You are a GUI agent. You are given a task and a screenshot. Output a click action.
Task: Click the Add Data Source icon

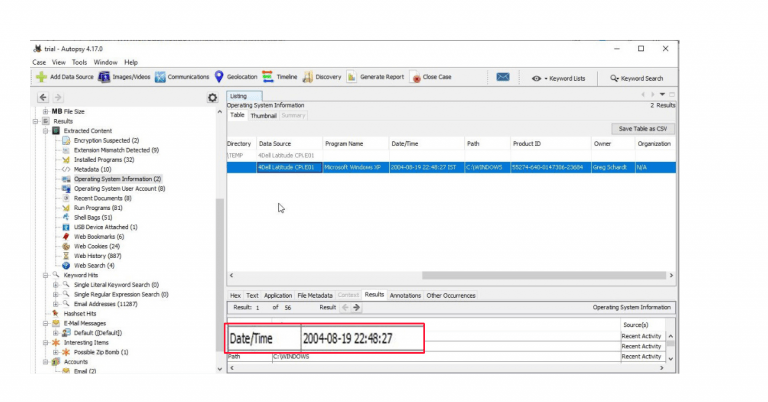tap(41, 77)
